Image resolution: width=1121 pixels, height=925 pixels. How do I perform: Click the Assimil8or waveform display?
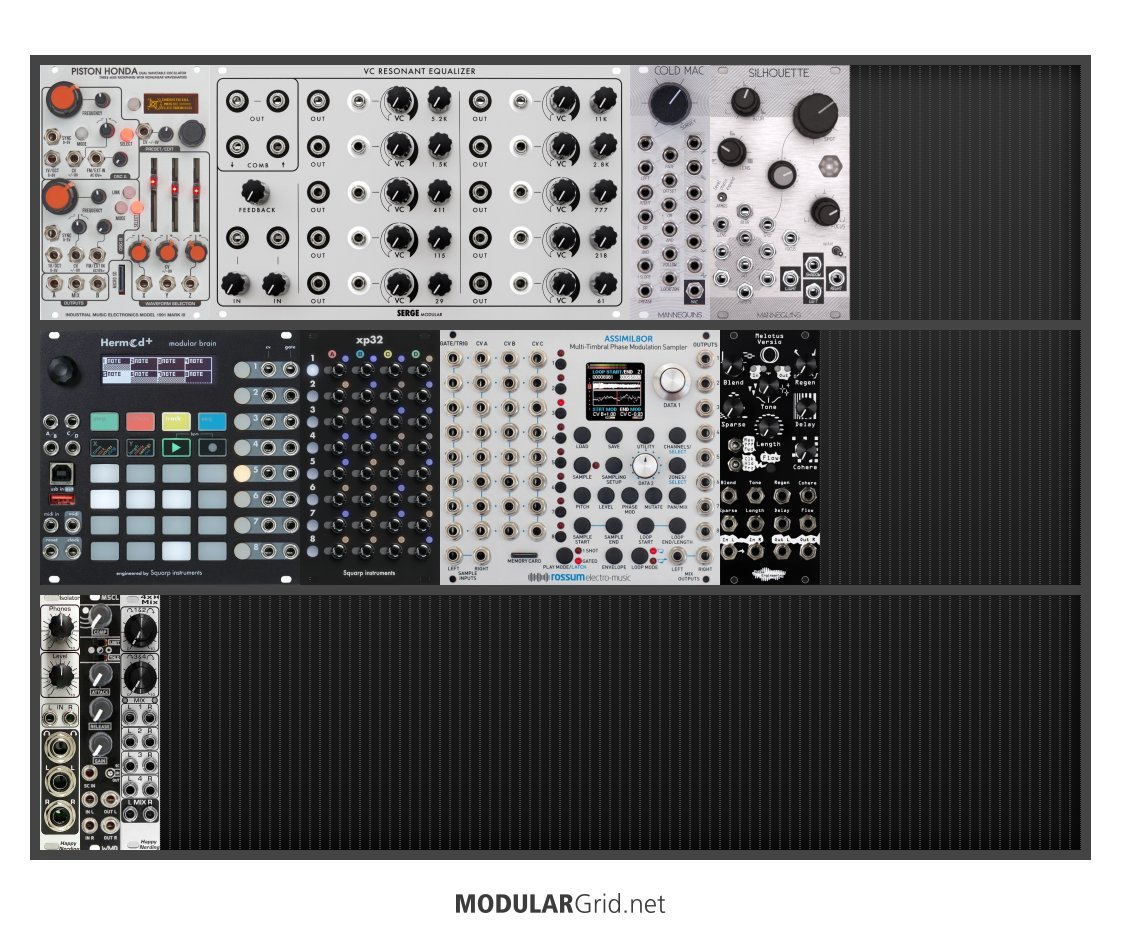[x=614, y=391]
